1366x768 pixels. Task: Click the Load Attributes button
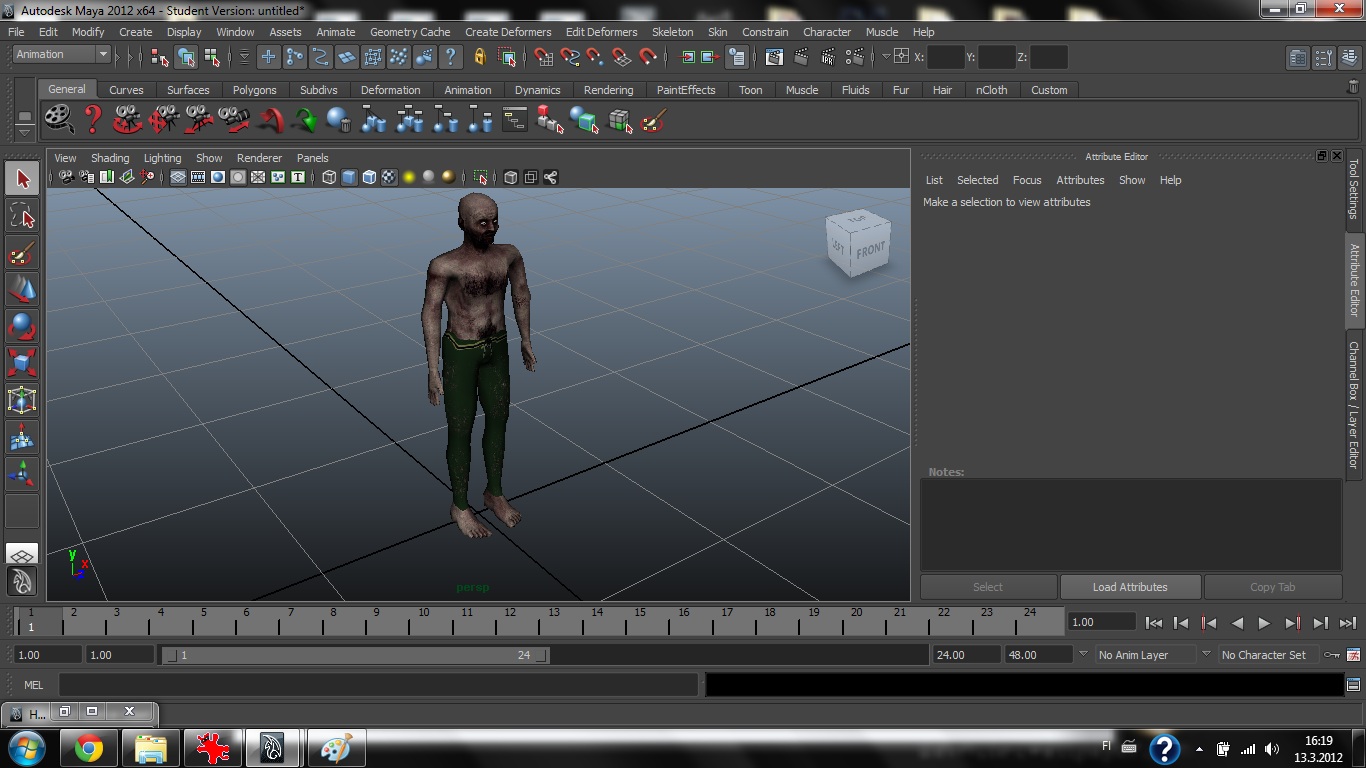1129,587
